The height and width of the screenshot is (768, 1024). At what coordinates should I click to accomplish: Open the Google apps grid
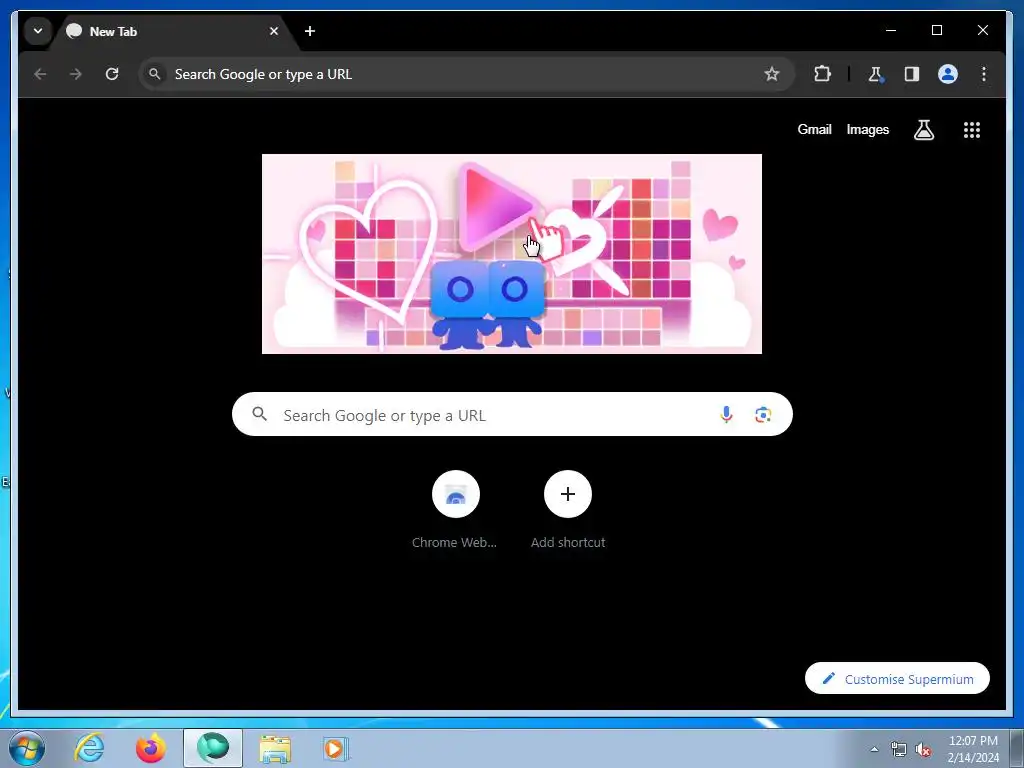(x=972, y=130)
